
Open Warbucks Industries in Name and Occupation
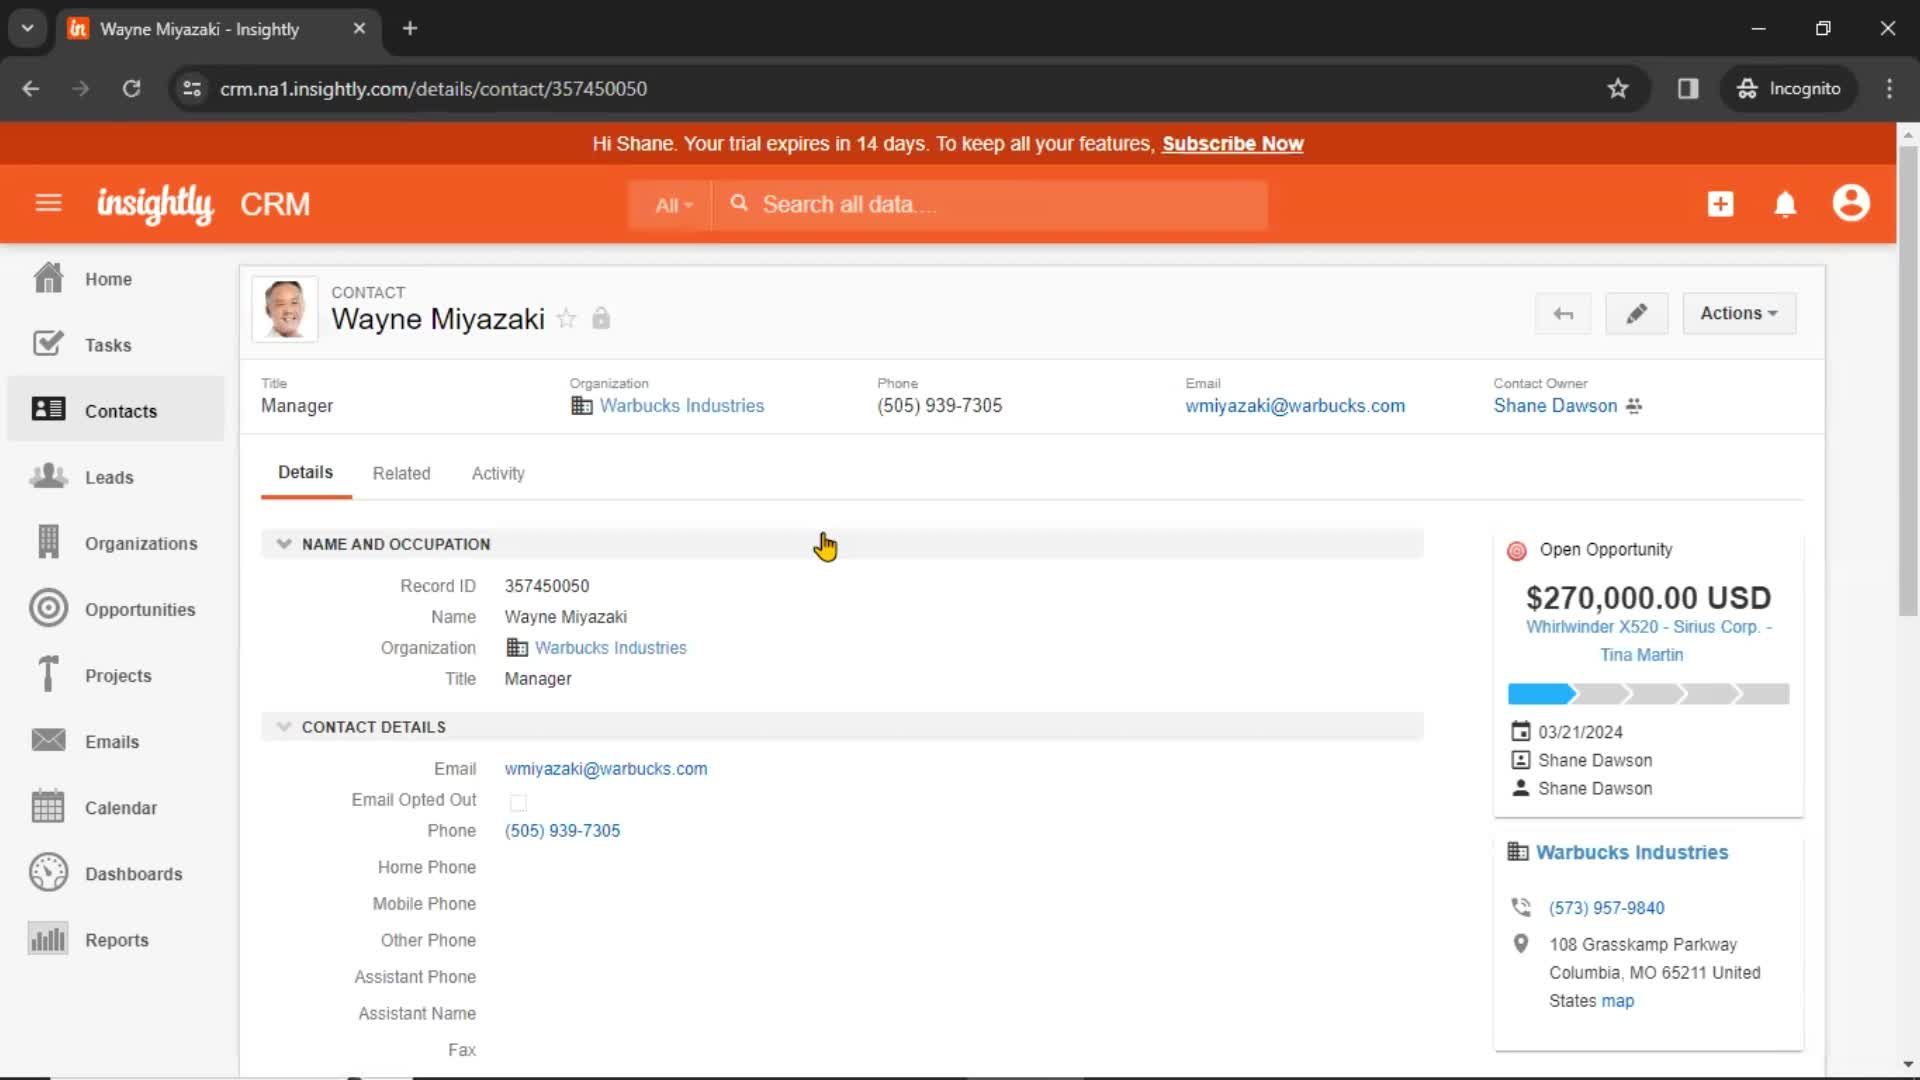[x=610, y=648]
